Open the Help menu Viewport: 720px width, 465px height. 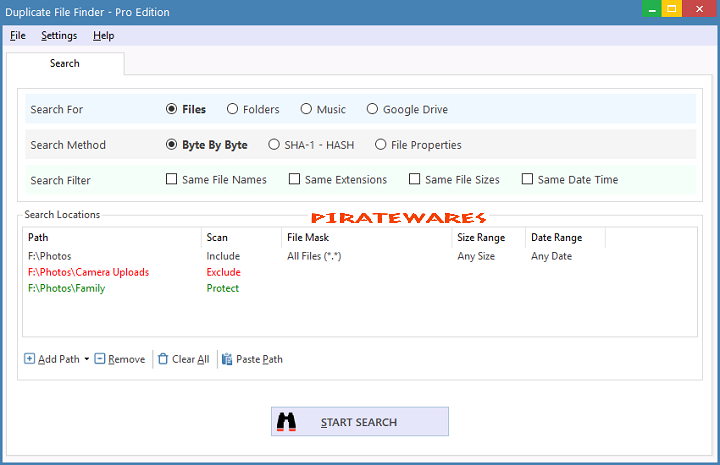tap(103, 35)
